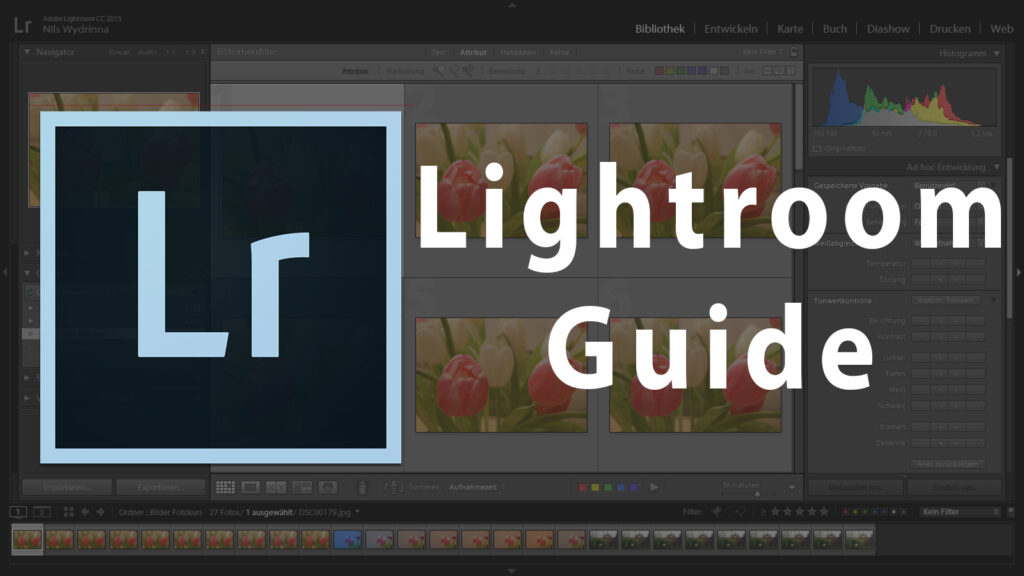
Task: Open the toolbar content dropdown arrow
Action: click(792, 488)
